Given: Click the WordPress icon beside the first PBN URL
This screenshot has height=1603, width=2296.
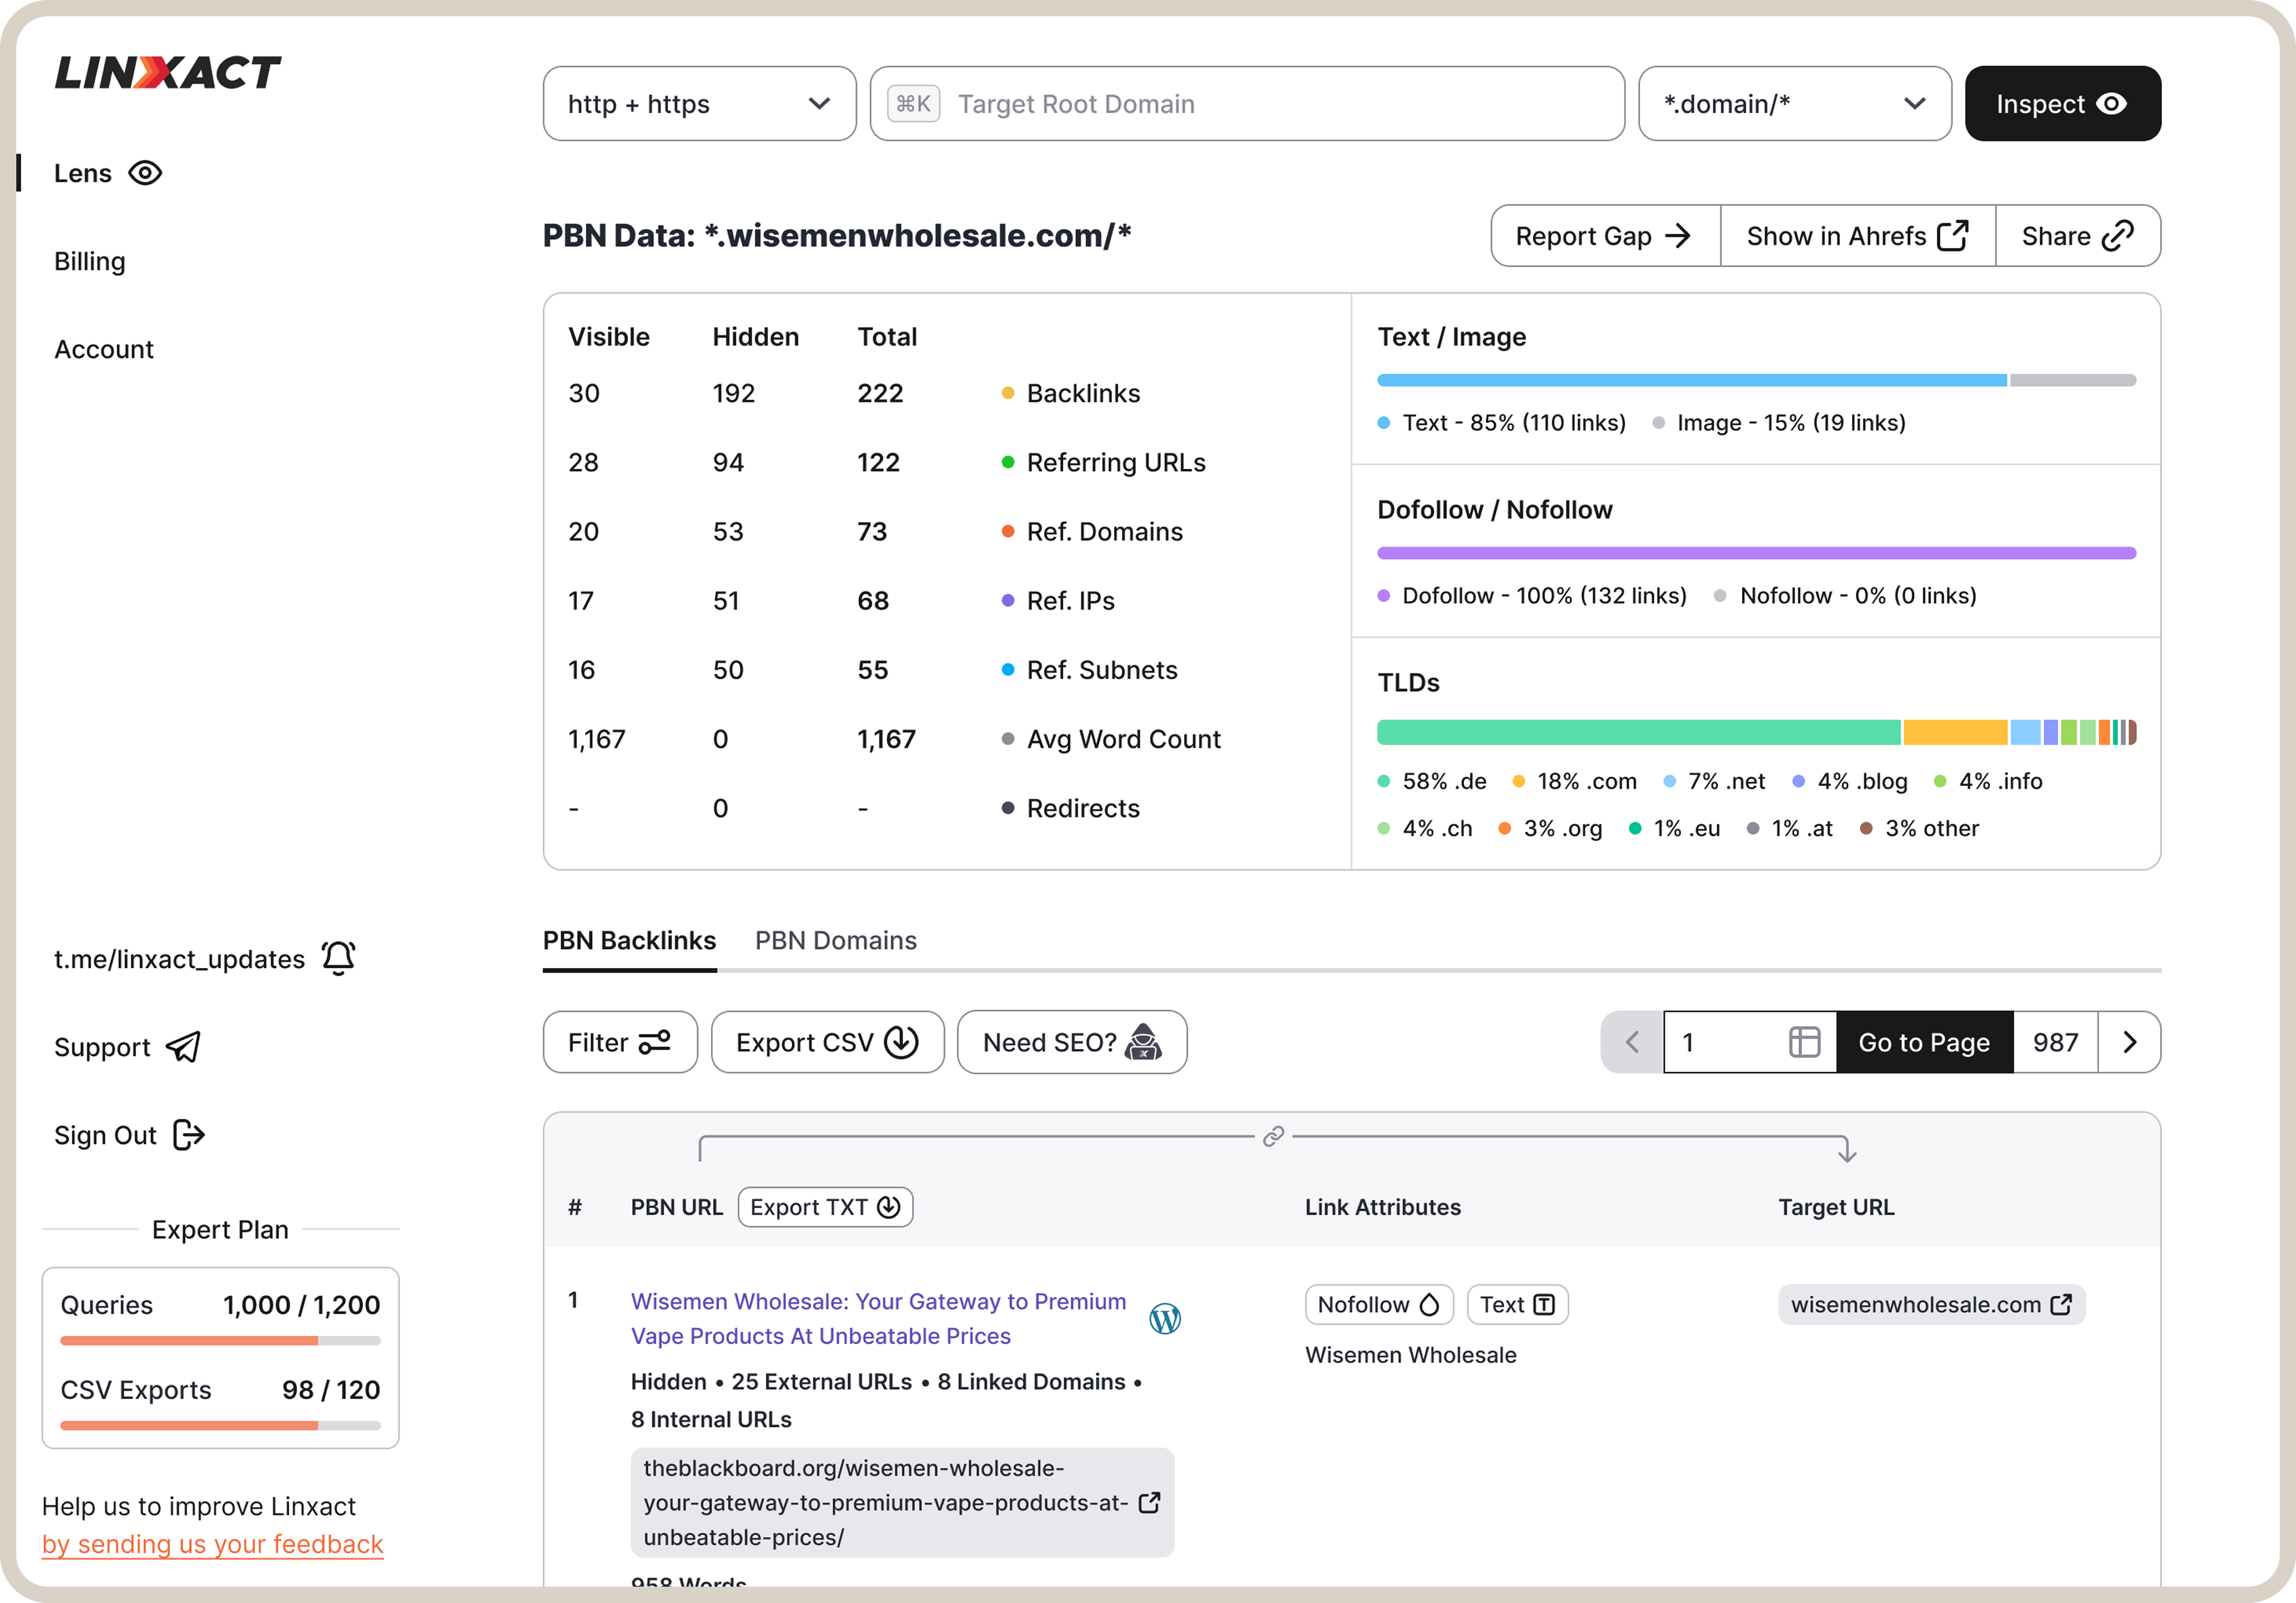Looking at the screenshot, I should tap(1165, 1318).
